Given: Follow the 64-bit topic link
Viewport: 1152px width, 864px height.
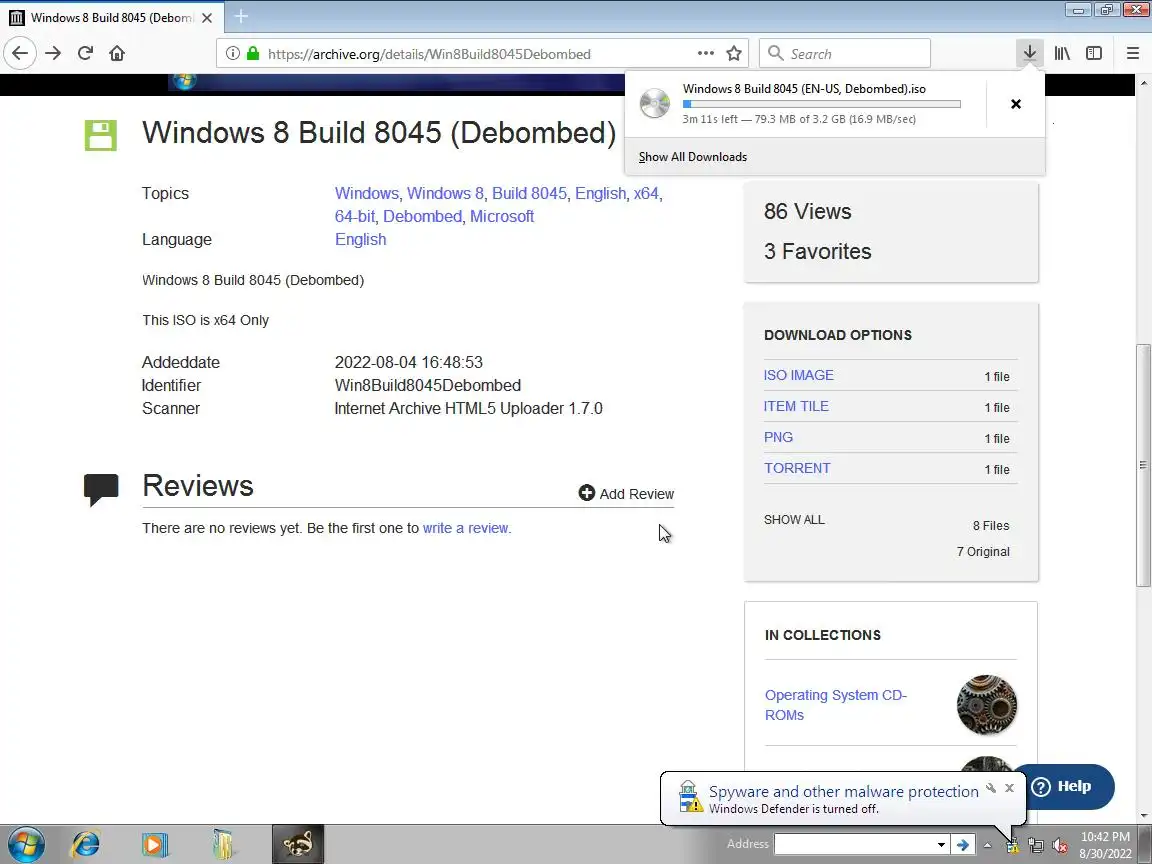Looking at the screenshot, I should pos(355,217).
